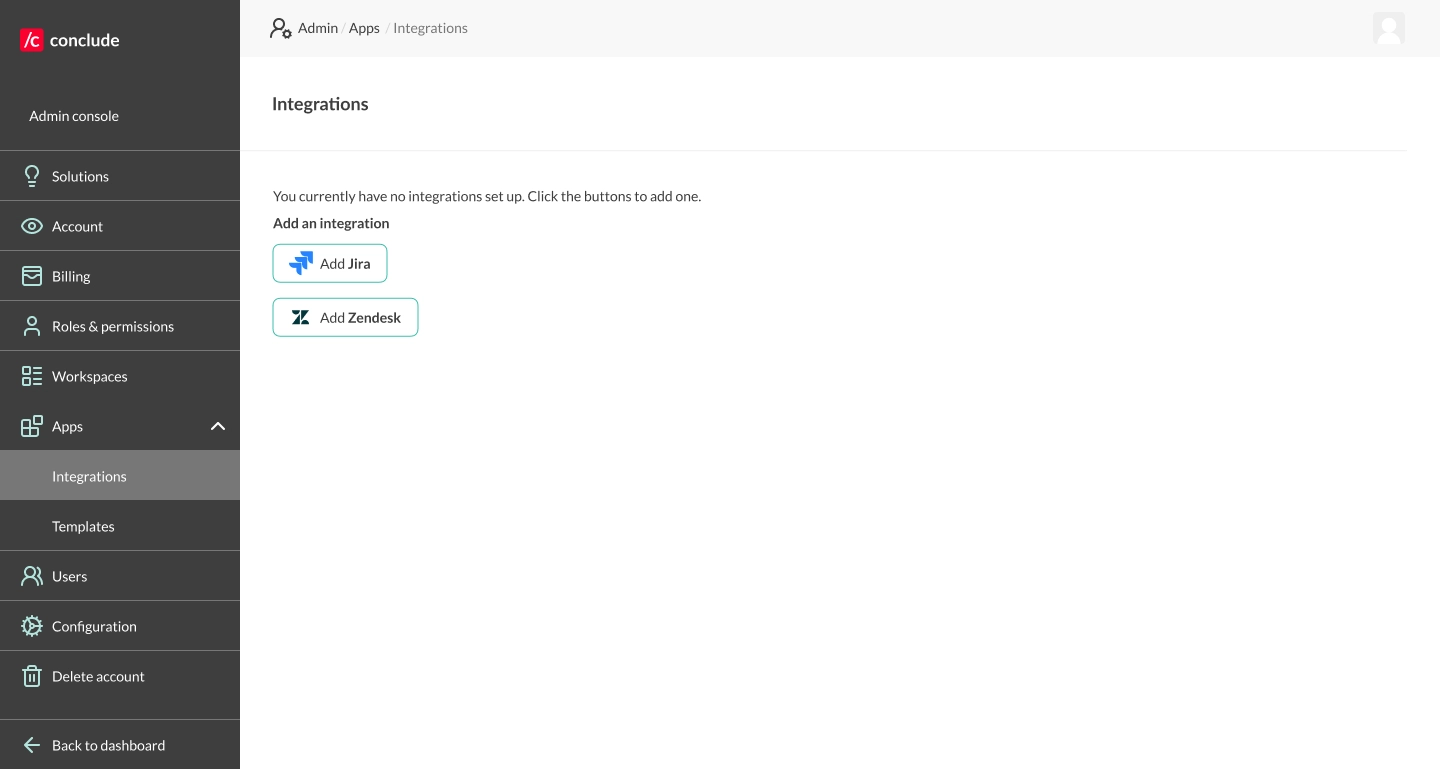Click the Add Jira button
This screenshot has width=1440, height=769.
tap(330, 263)
